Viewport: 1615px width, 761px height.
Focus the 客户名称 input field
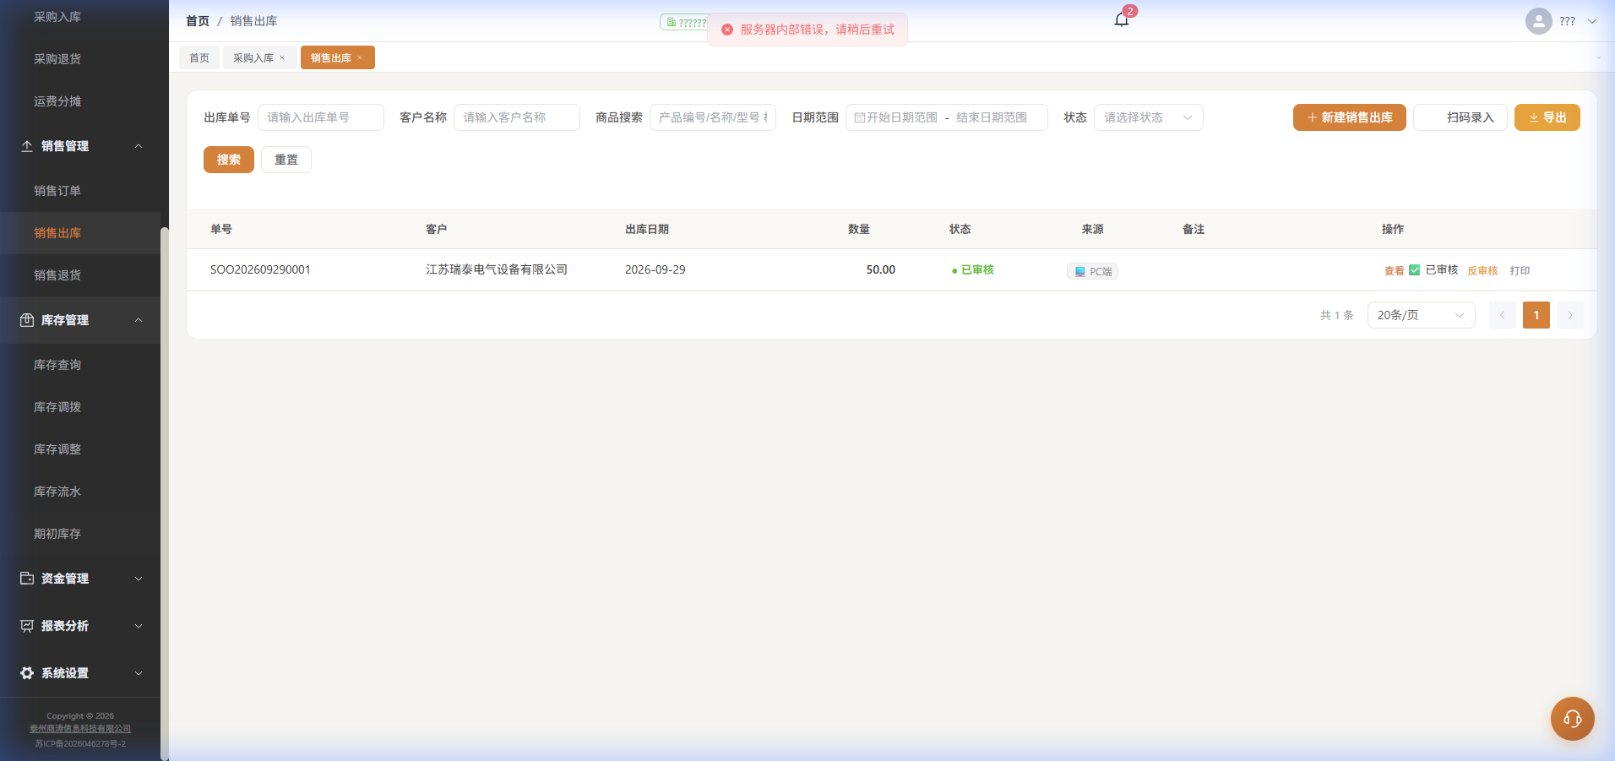point(517,118)
